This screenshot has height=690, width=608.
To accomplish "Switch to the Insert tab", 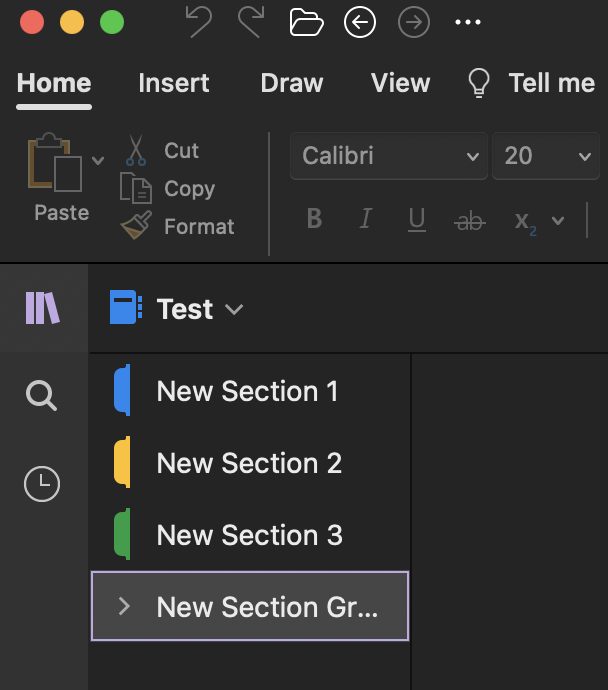I will click(x=174, y=83).
